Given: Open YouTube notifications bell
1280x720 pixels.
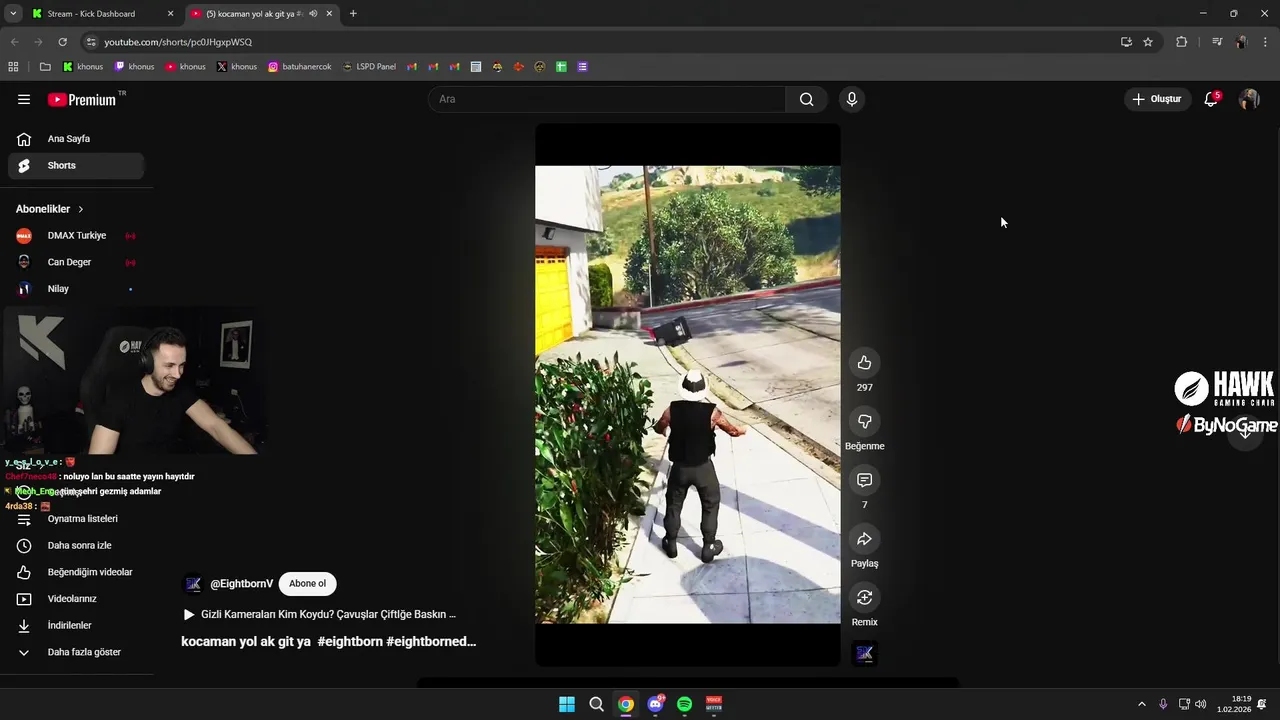Looking at the screenshot, I should [x=1211, y=99].
